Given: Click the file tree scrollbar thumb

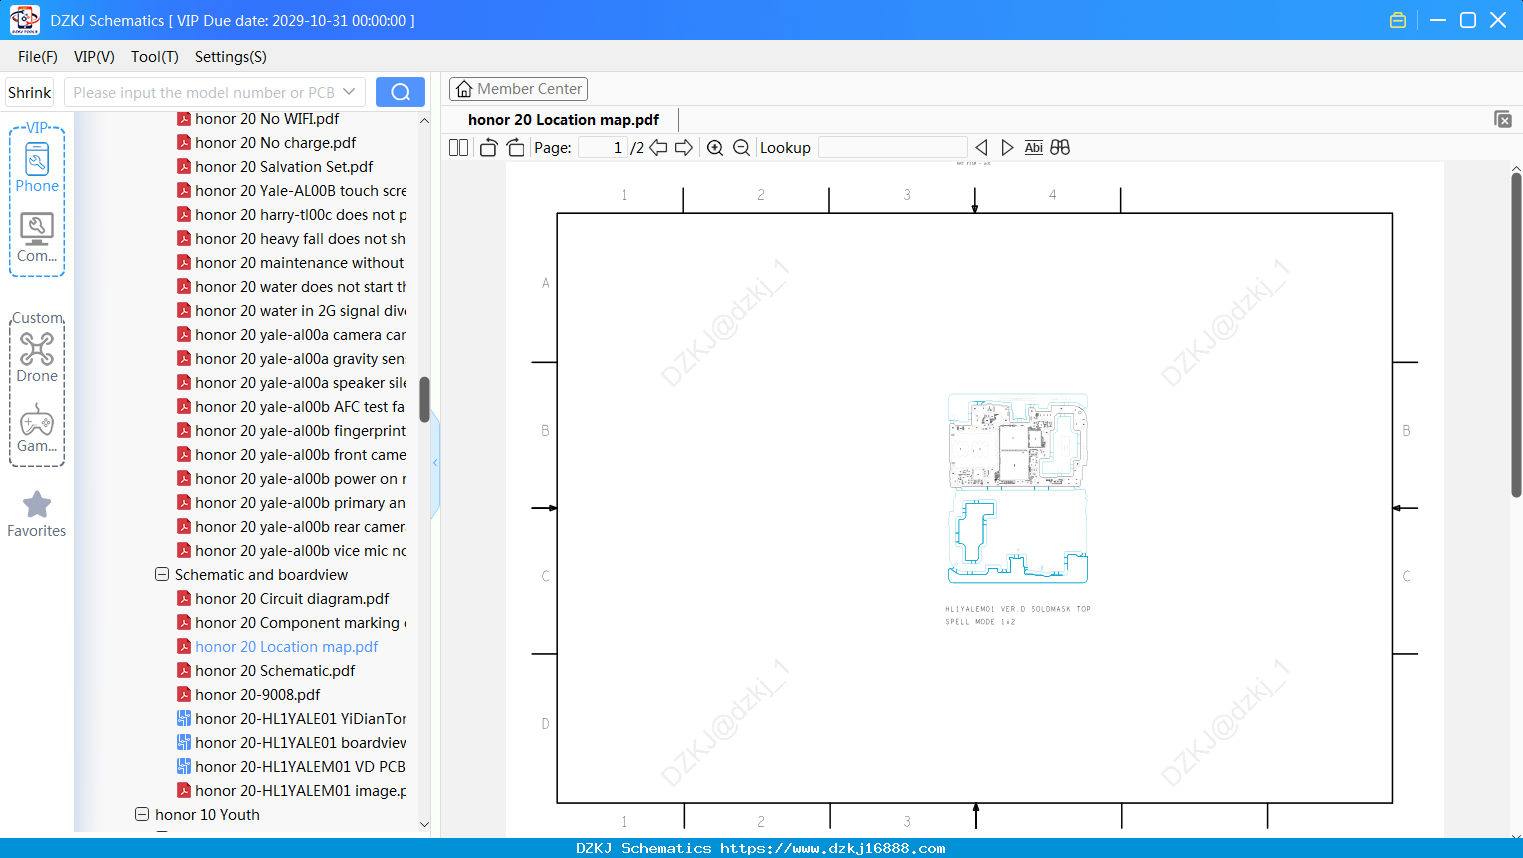Looking at the screenshot, I should 424,399.
